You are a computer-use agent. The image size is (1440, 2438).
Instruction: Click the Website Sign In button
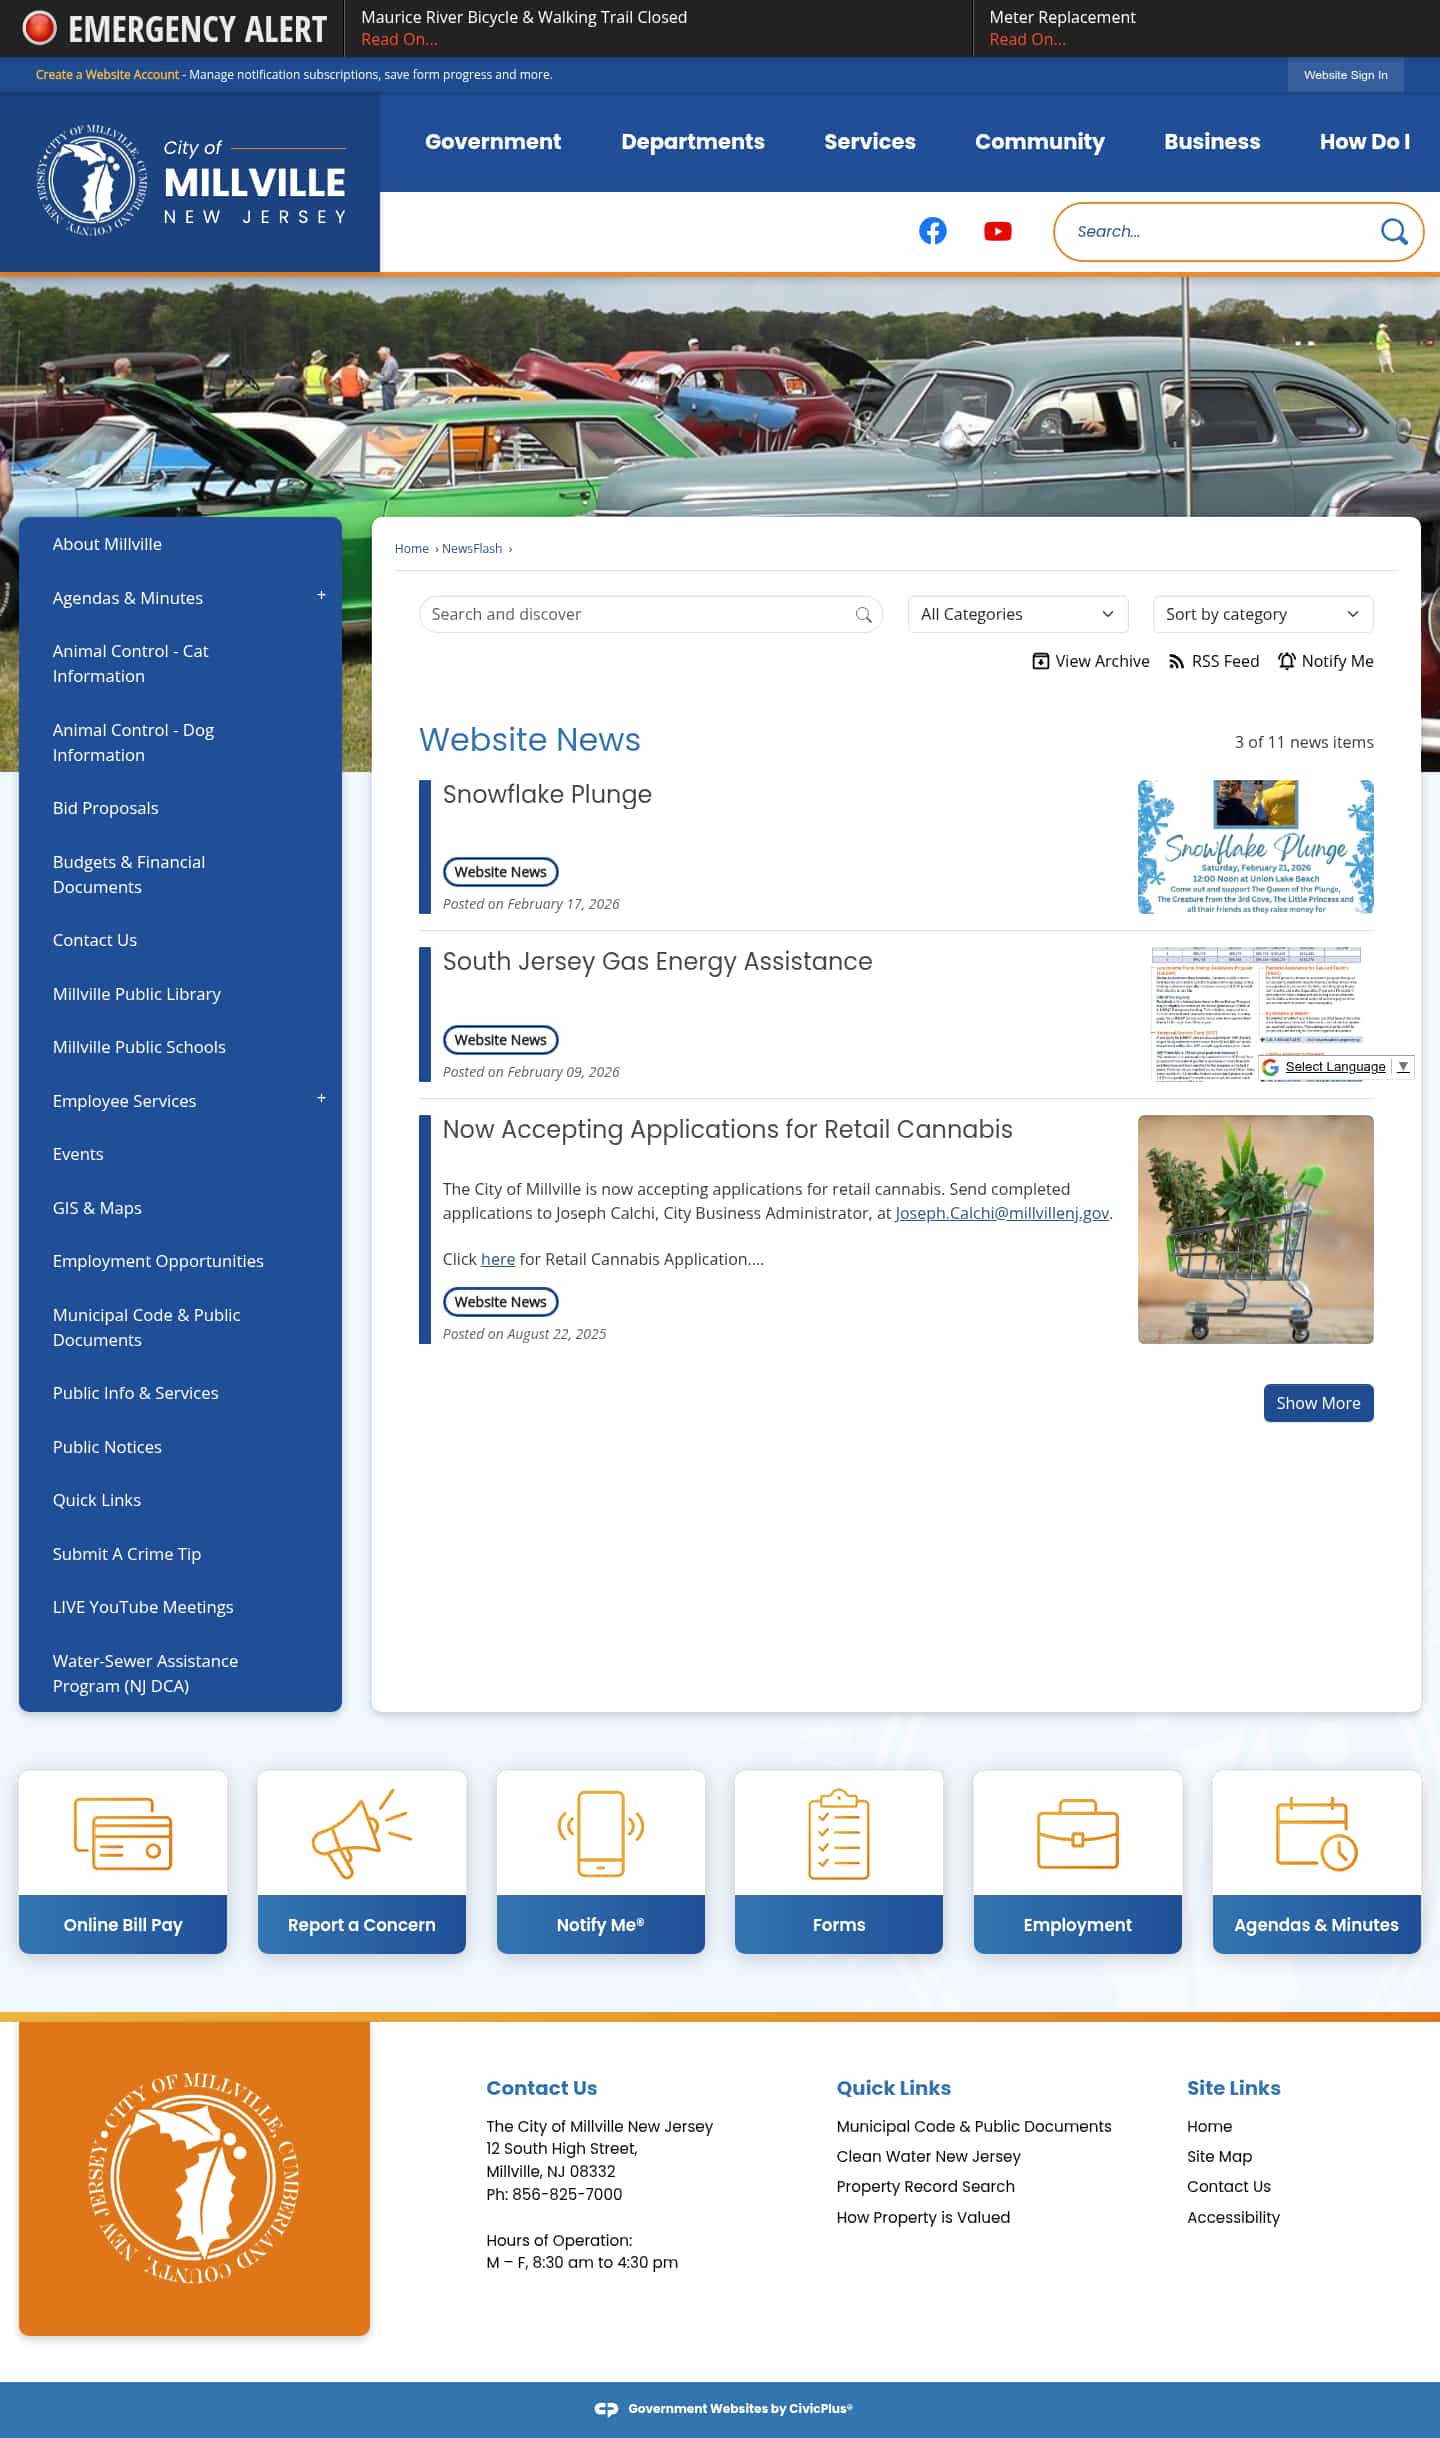[1345, 75]
